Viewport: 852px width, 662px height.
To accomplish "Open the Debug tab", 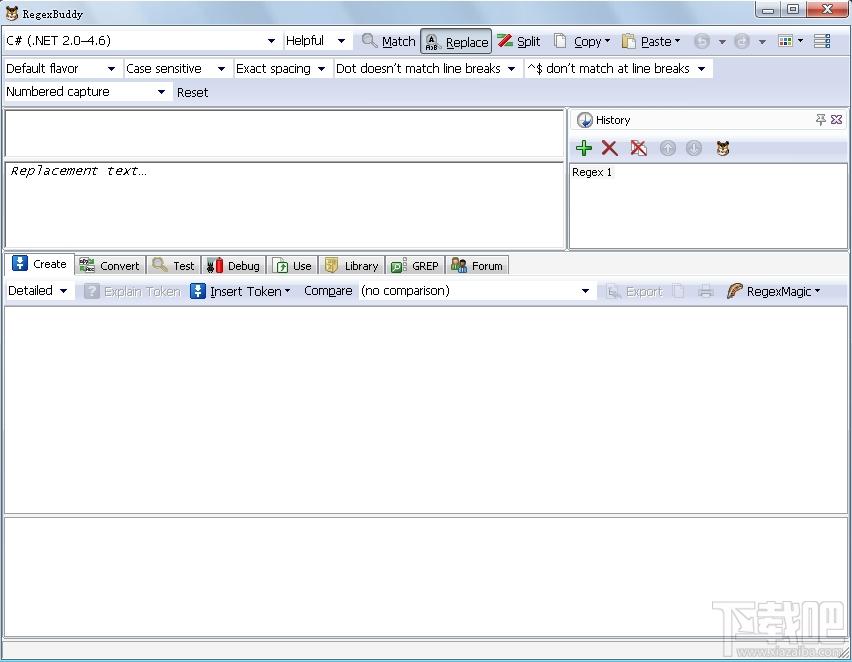I will 234,266.
